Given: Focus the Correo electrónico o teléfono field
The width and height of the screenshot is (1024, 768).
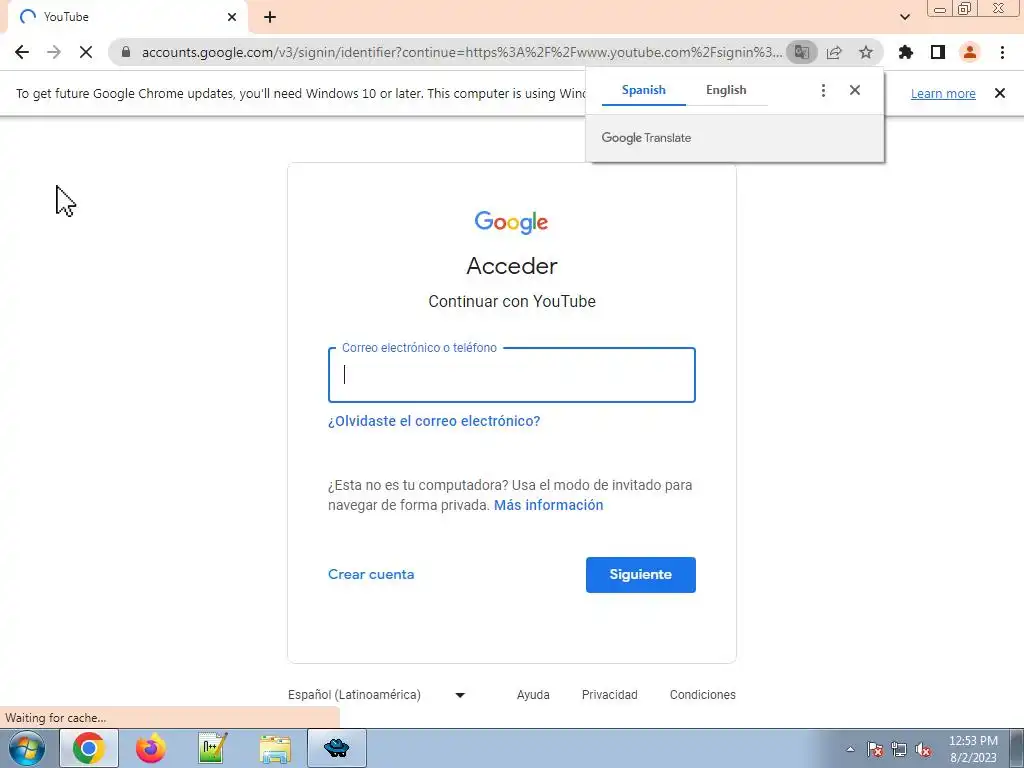Looking at the screenshot, I should (x=511, y=375).
